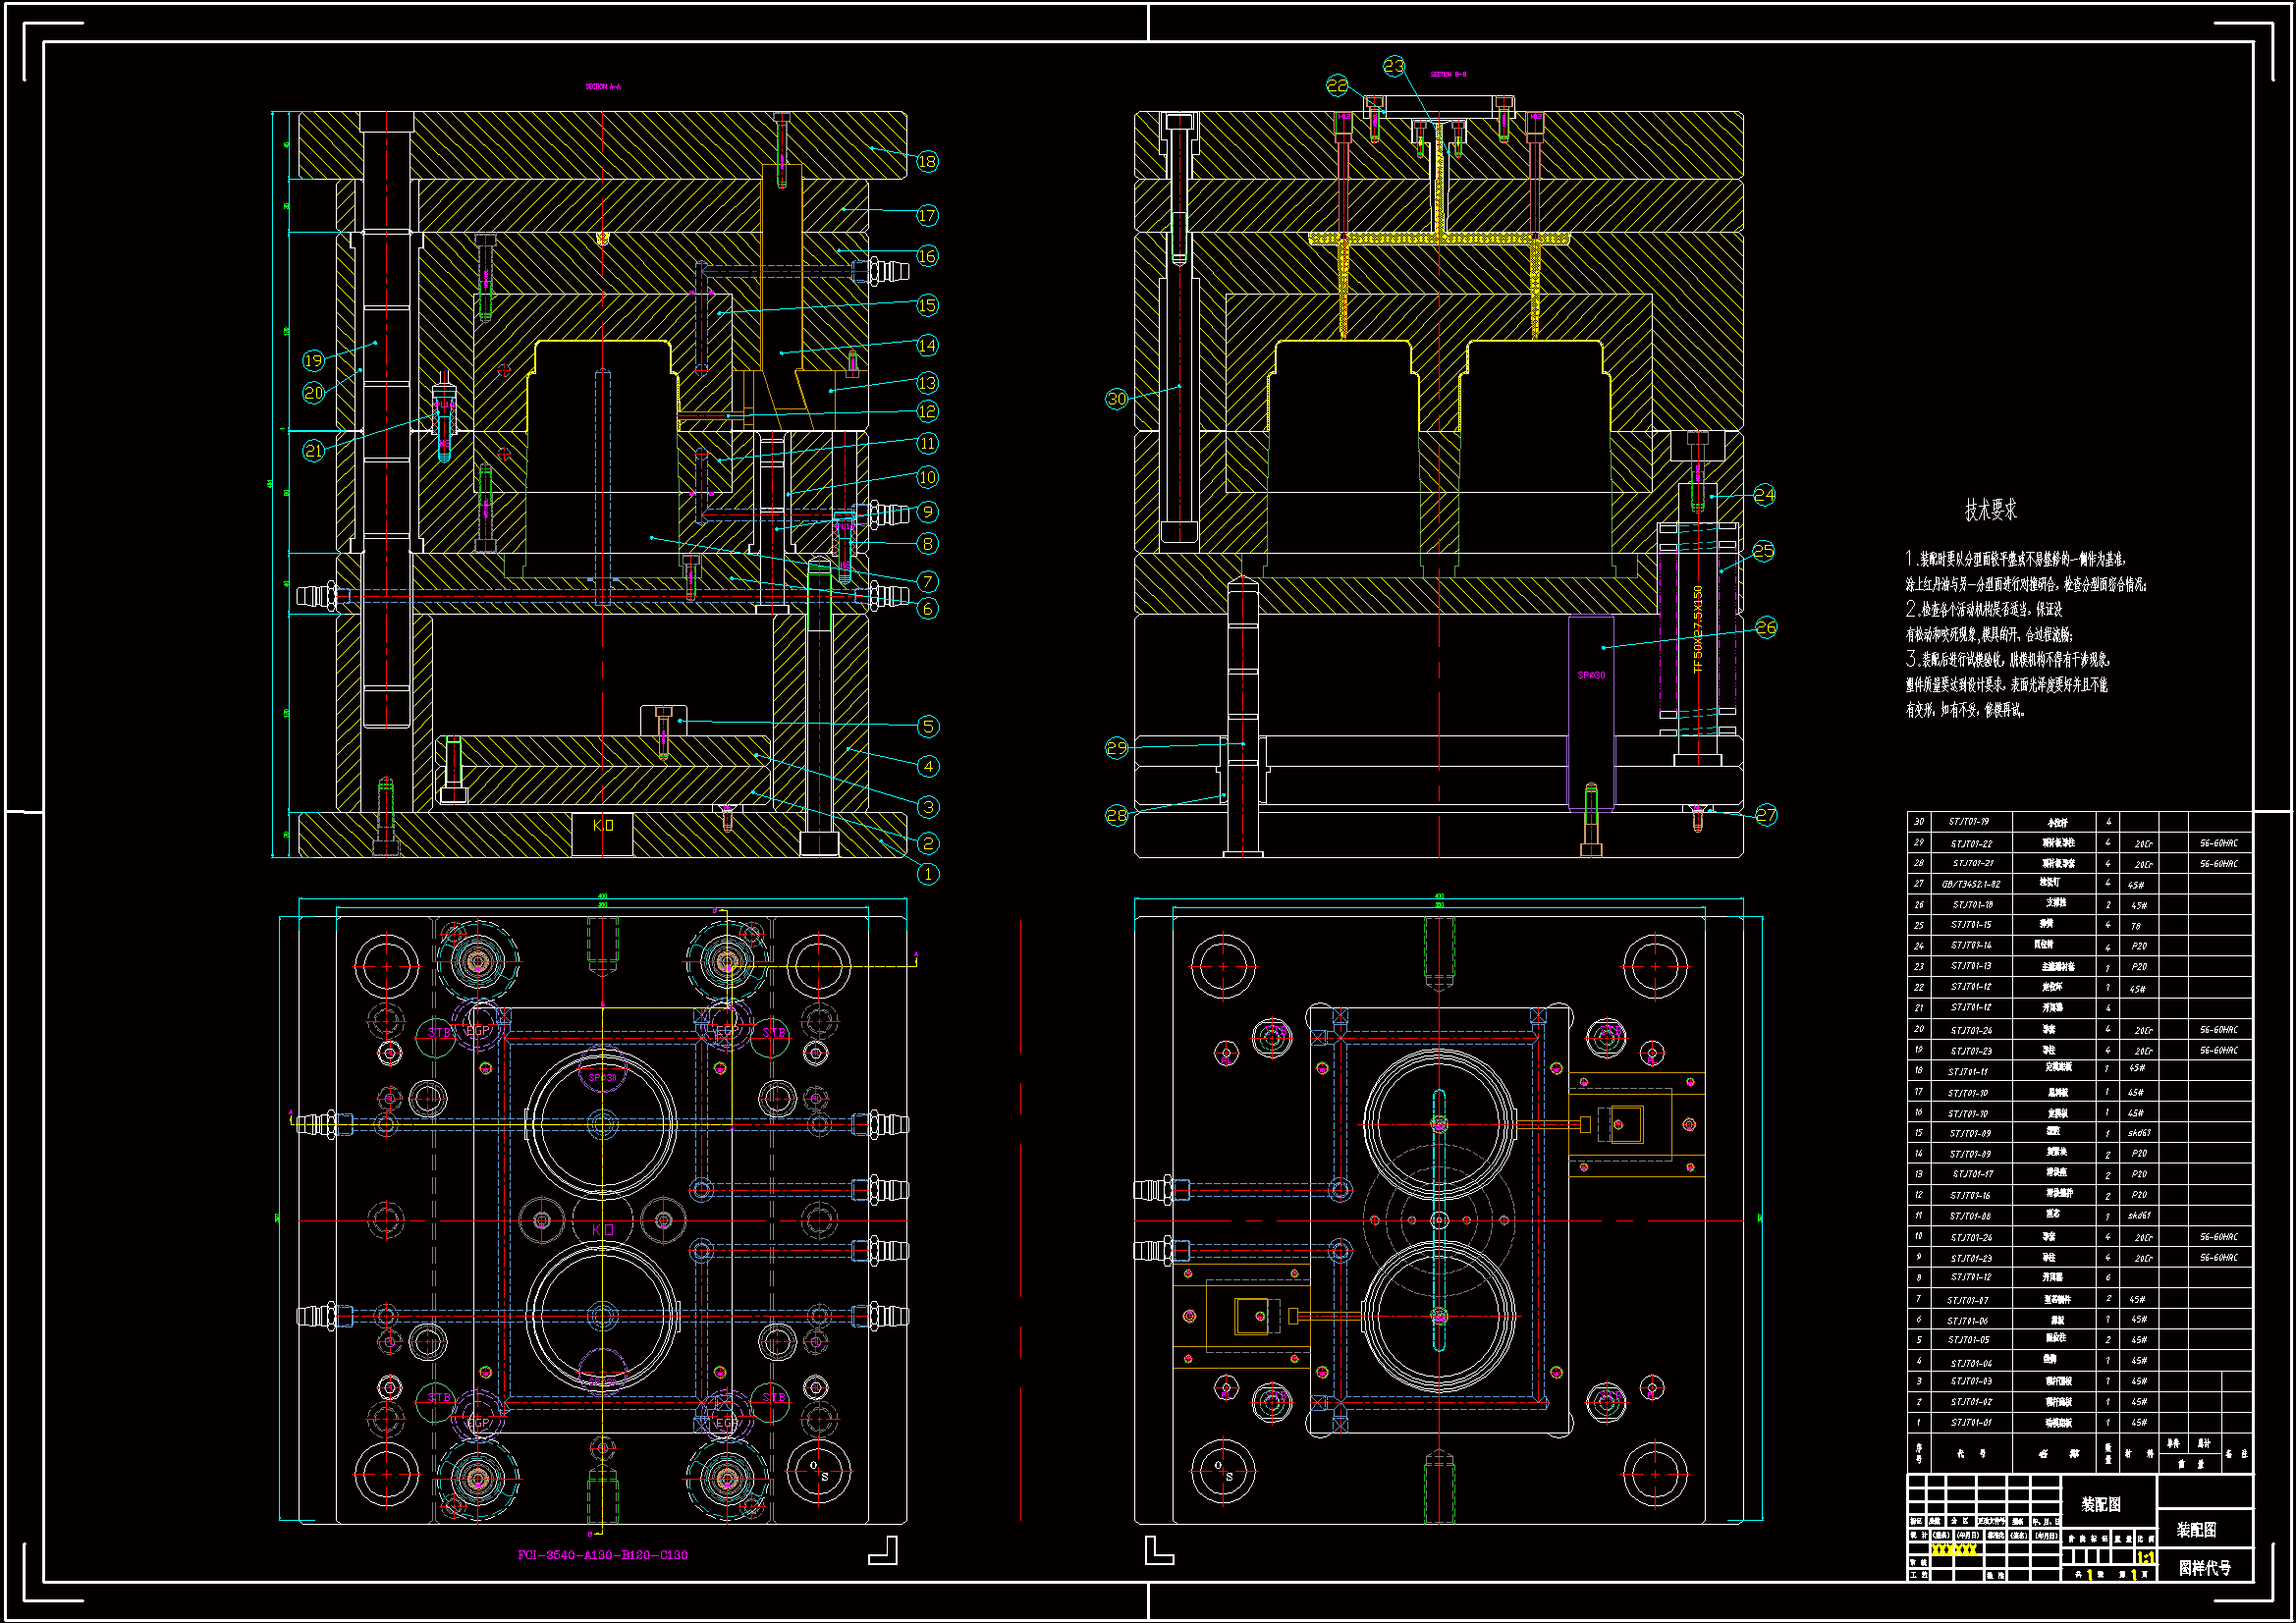Viewport: 2296px width, 1623px height.
Task: Select part balloon number 1
Action: (928, 874)
